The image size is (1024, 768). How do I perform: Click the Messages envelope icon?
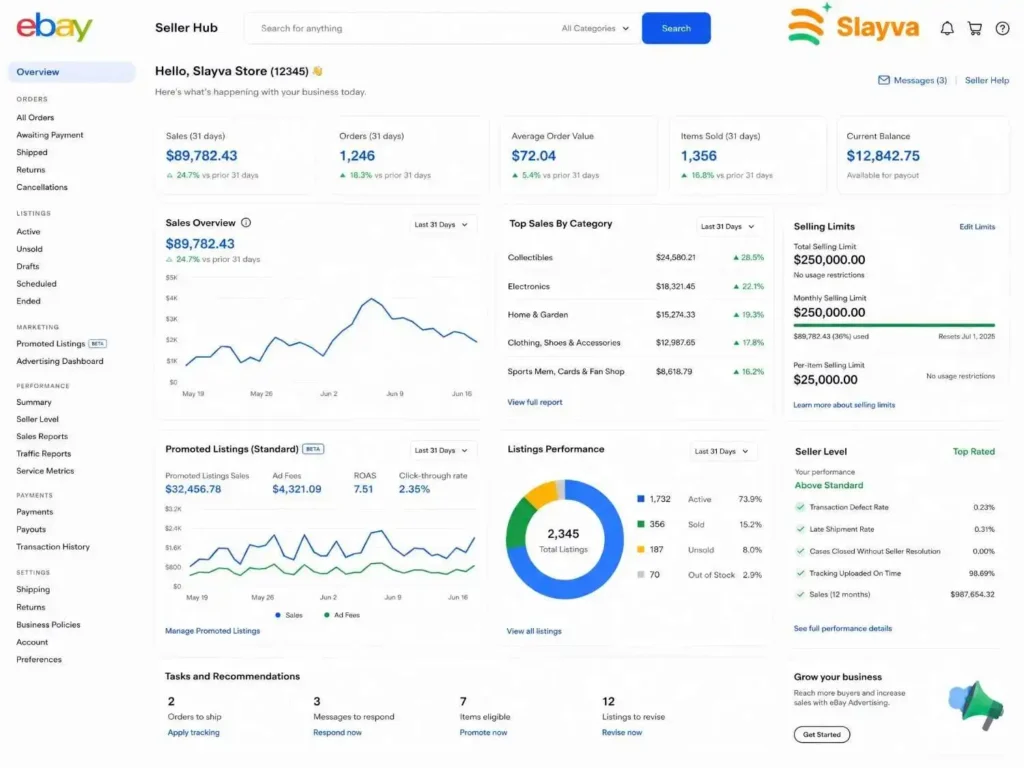tap(883, 80)
